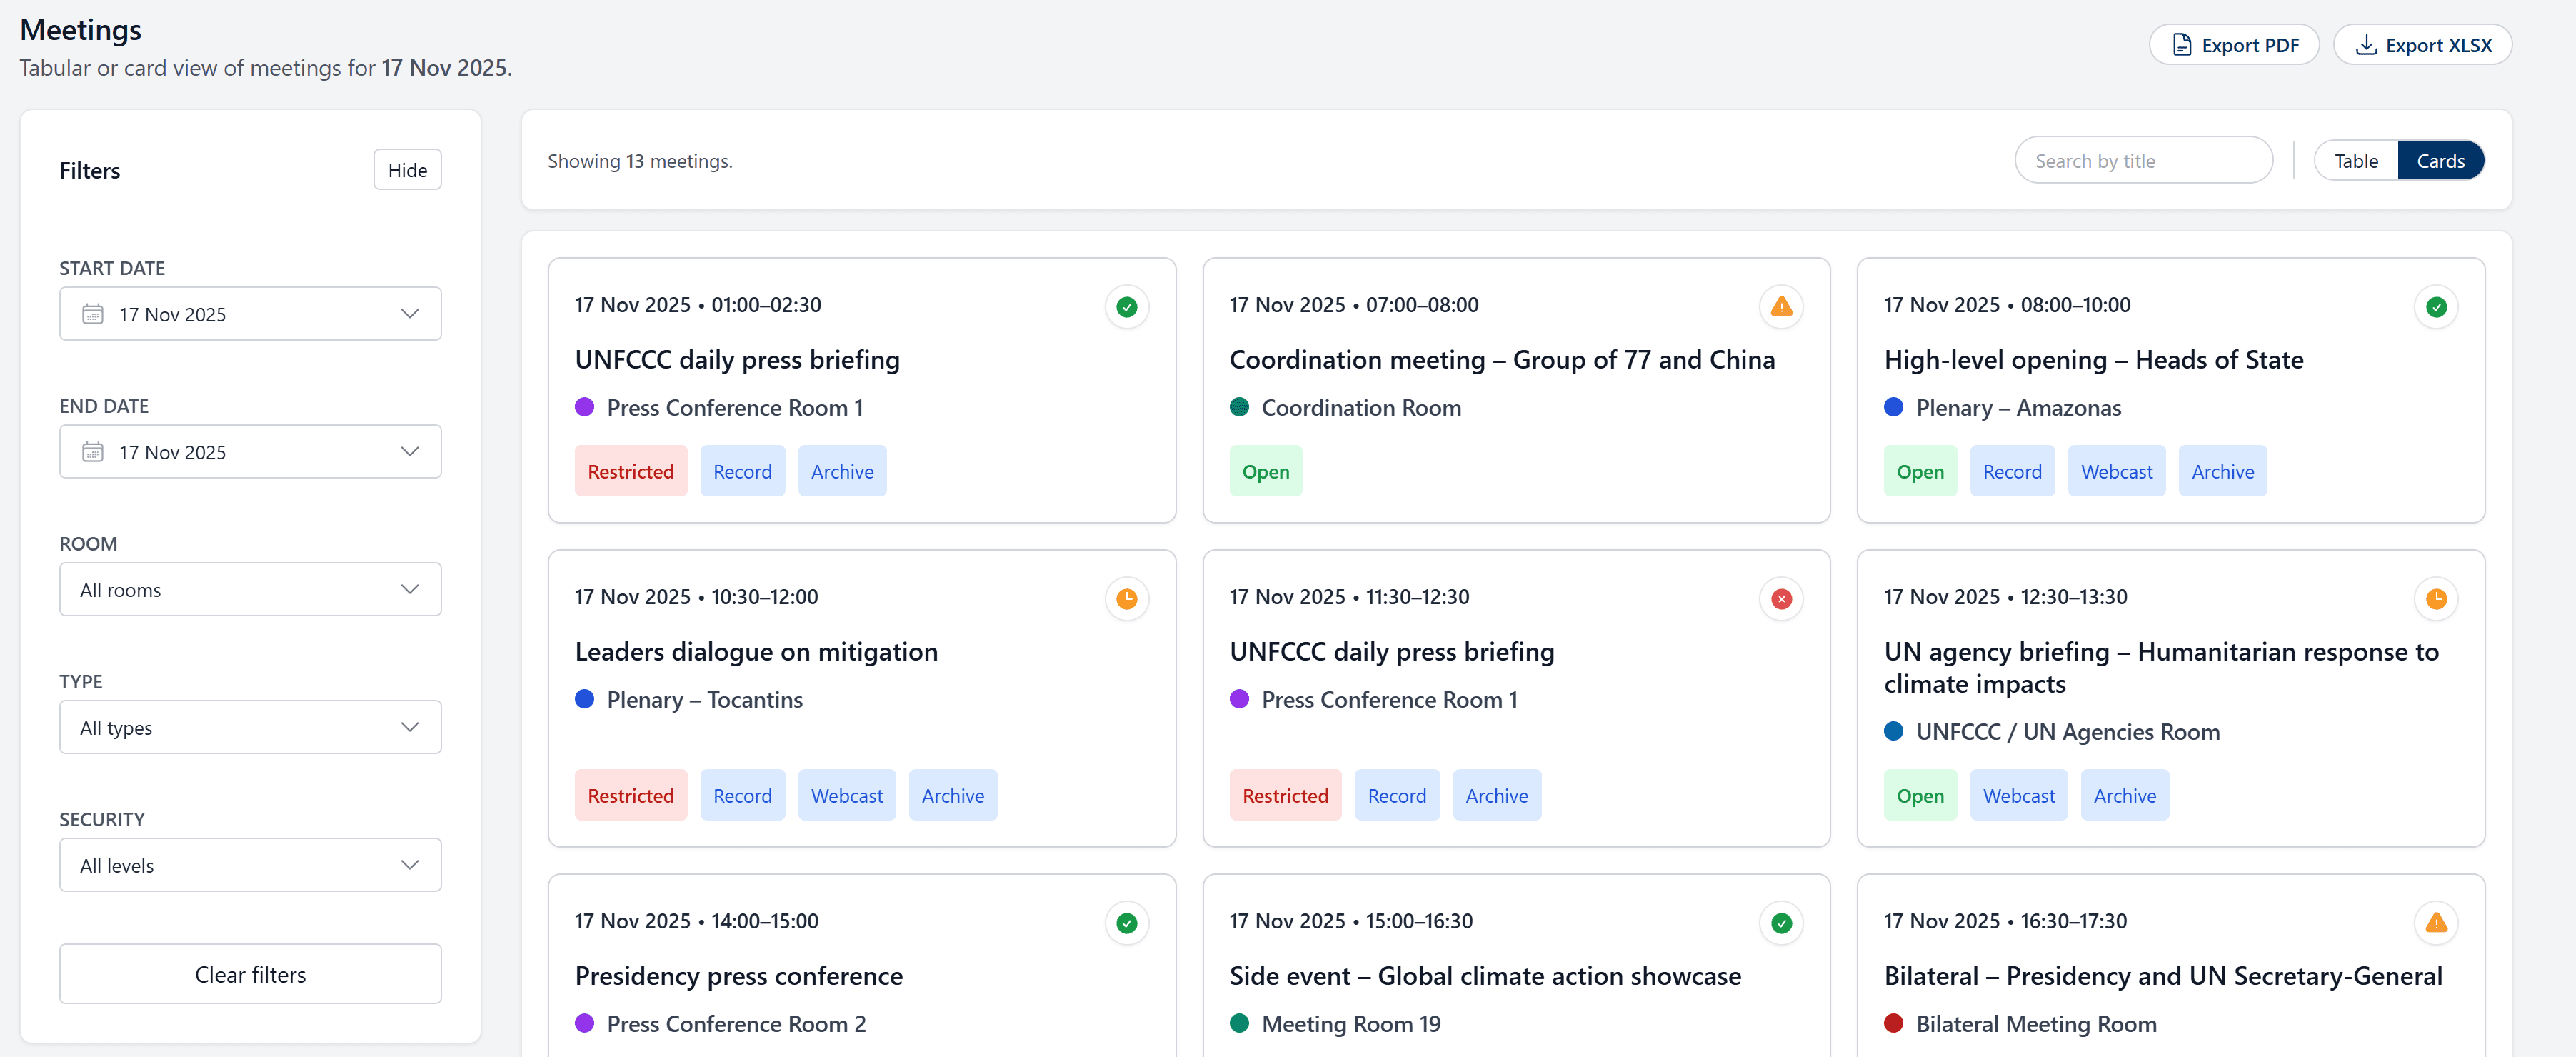The height and width of the screenshot is (1057, 2576).
Task: Click the green dot beside Coordination Room
Action: point(1239,407)
